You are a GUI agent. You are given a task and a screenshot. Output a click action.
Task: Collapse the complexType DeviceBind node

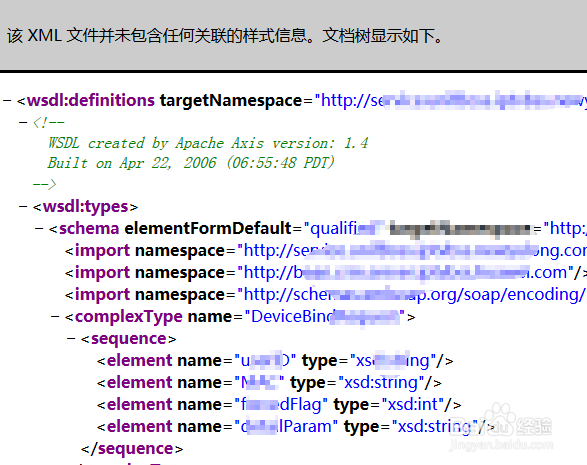[55, 317]
